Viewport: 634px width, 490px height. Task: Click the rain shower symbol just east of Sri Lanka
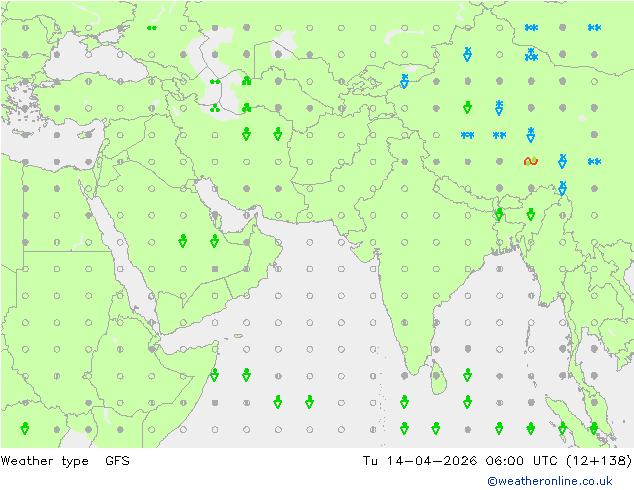(468, 375)
